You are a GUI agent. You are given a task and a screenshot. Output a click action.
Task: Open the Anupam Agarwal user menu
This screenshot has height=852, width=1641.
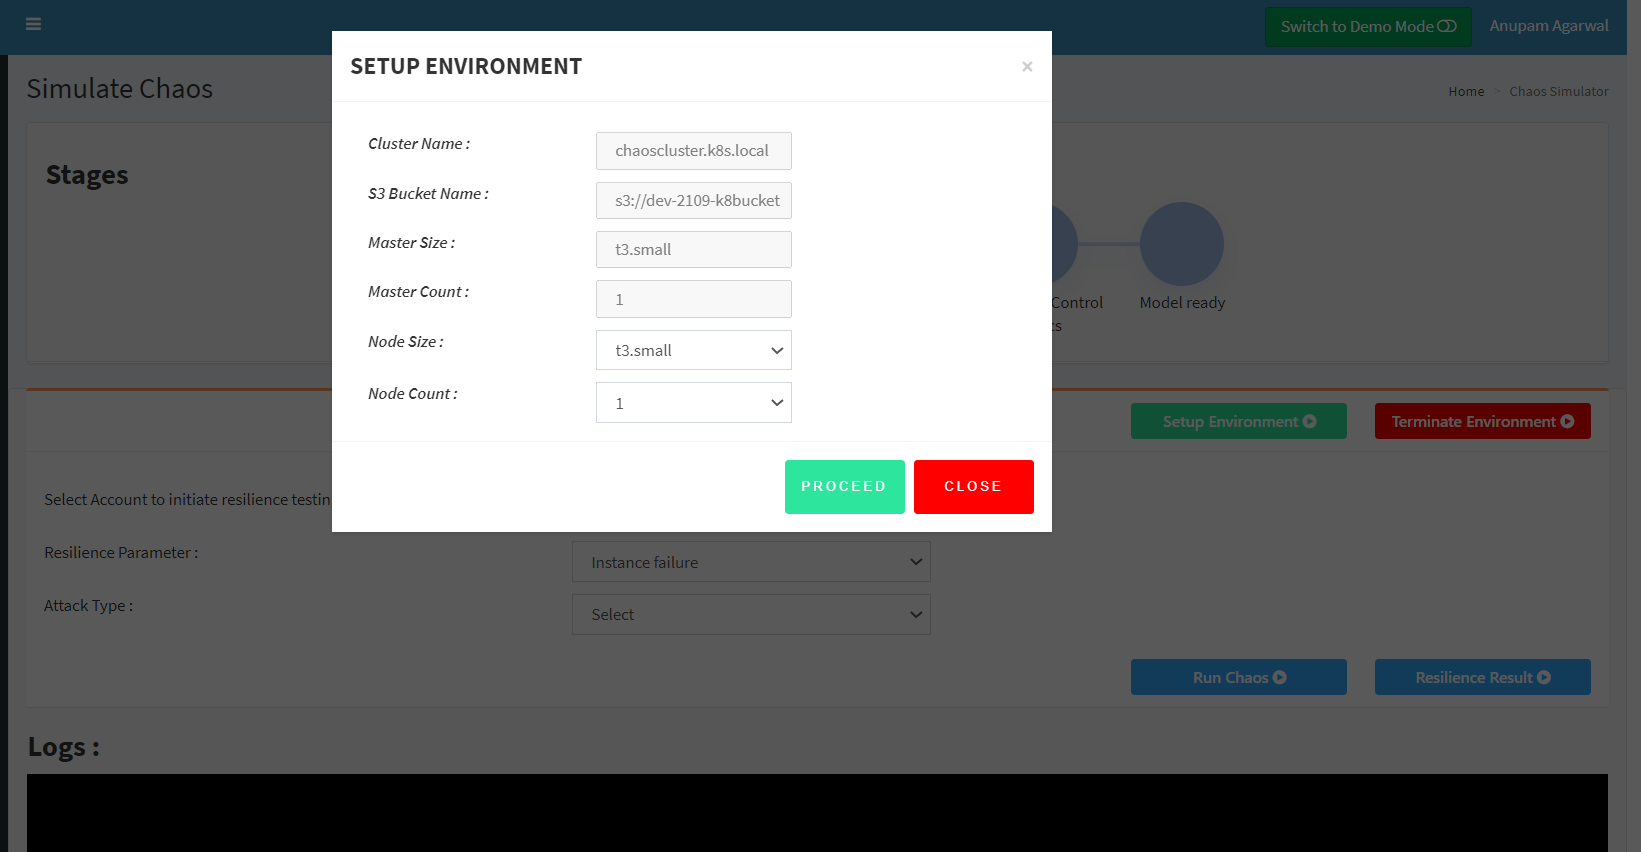[1548, 26]
